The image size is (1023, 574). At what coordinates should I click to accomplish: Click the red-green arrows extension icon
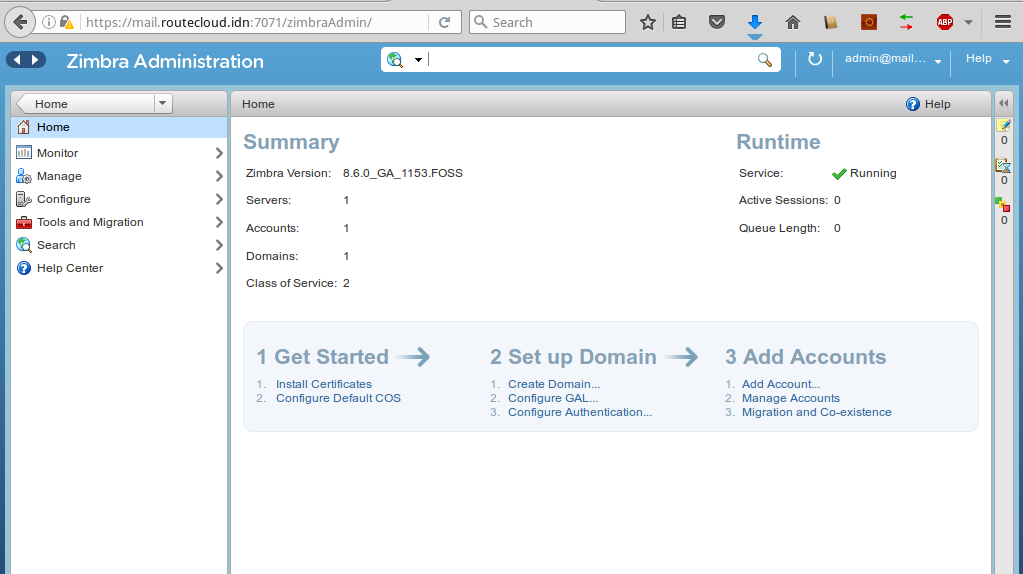906,22
